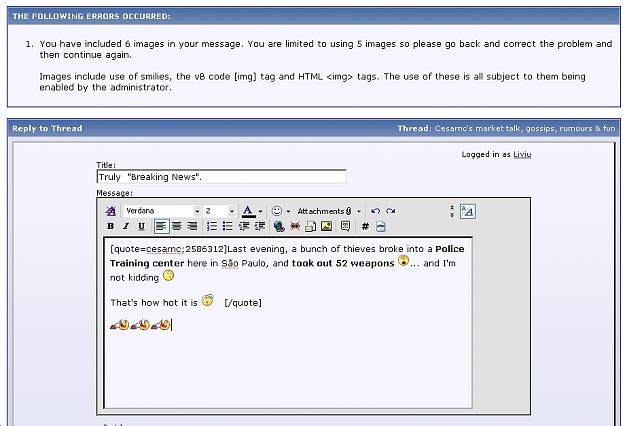The image size is (625, 426).
Task: Click the smiley after 'not kidding'
Action: pos(169,275)
